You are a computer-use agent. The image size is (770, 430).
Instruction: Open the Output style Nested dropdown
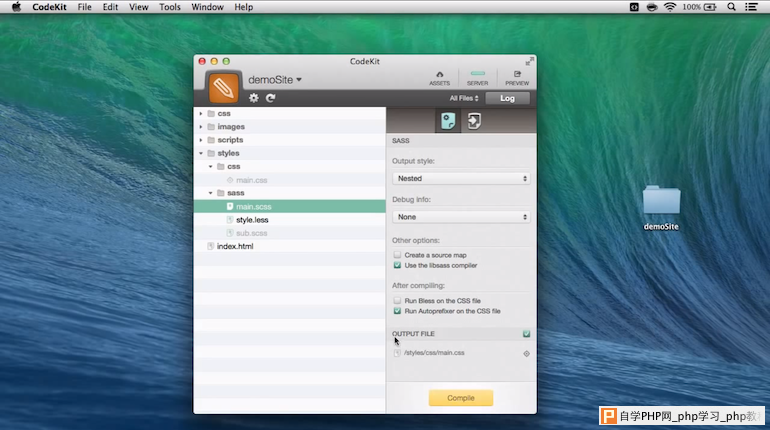coord(461,178)
